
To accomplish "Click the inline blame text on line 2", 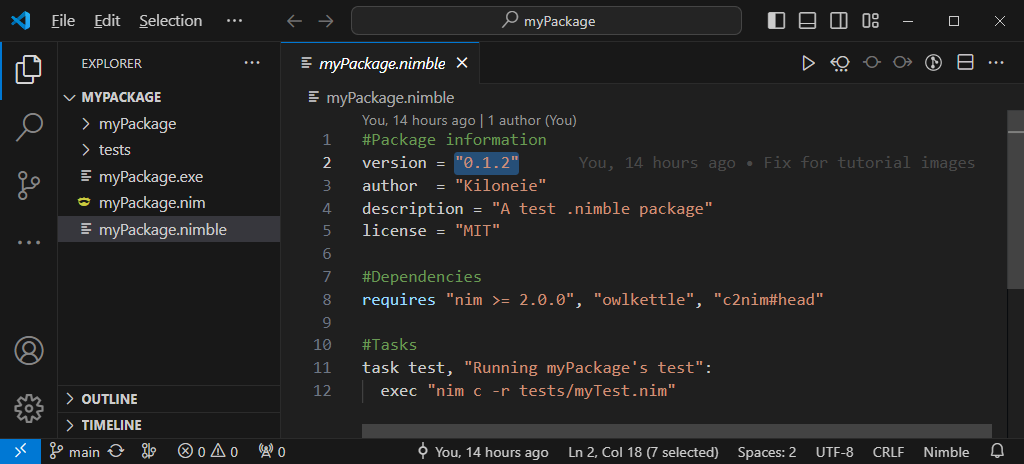I will [x=776, y=163].
